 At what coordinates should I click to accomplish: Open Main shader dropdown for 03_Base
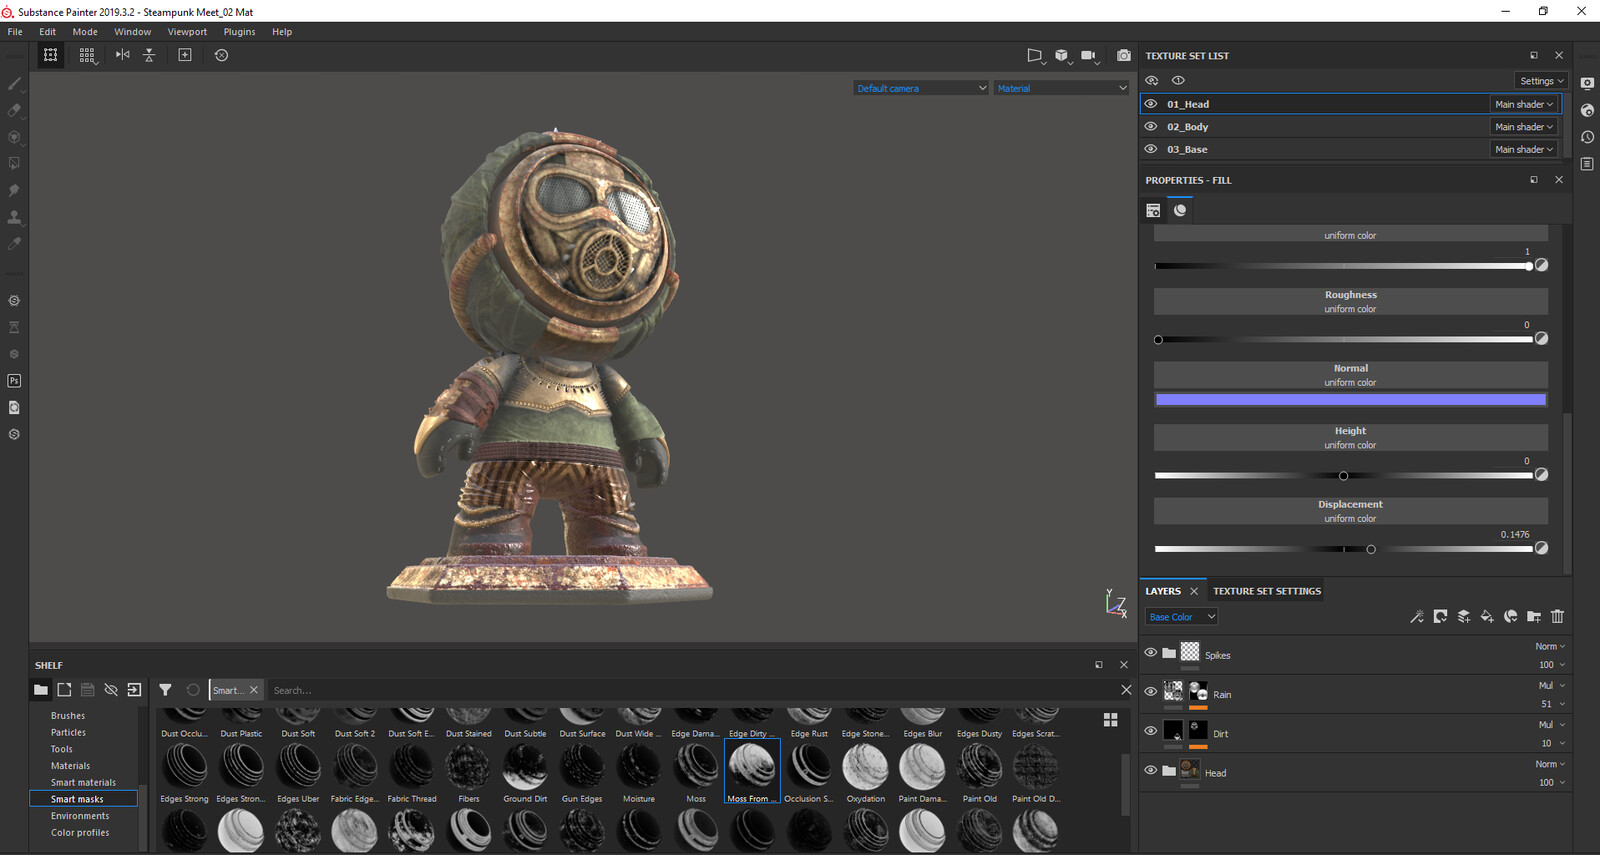[x=1523, y=149]
